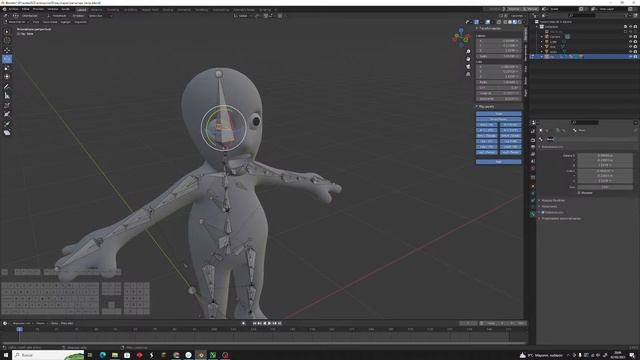
Task: Switch perspective/orthographic view icon
Action: click(x=468, y=74)
